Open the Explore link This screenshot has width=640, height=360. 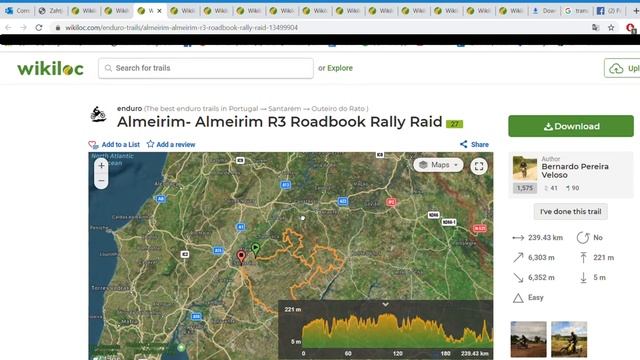[x=340, y=68]
